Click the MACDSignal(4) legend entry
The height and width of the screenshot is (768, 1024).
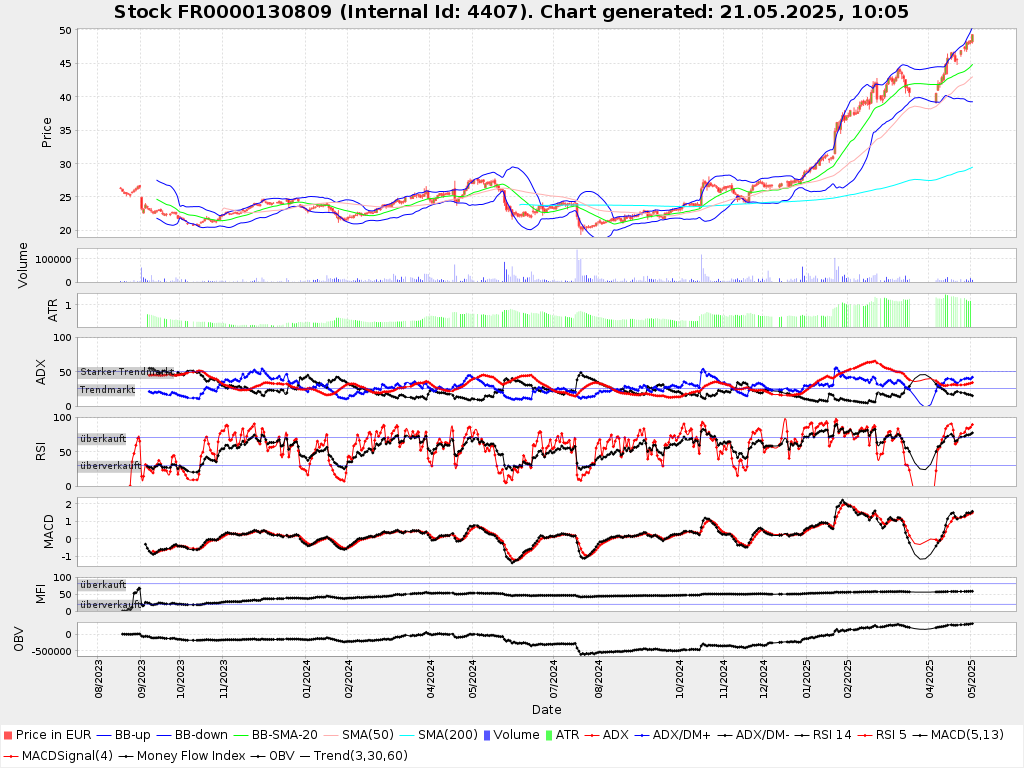[58, 756]
